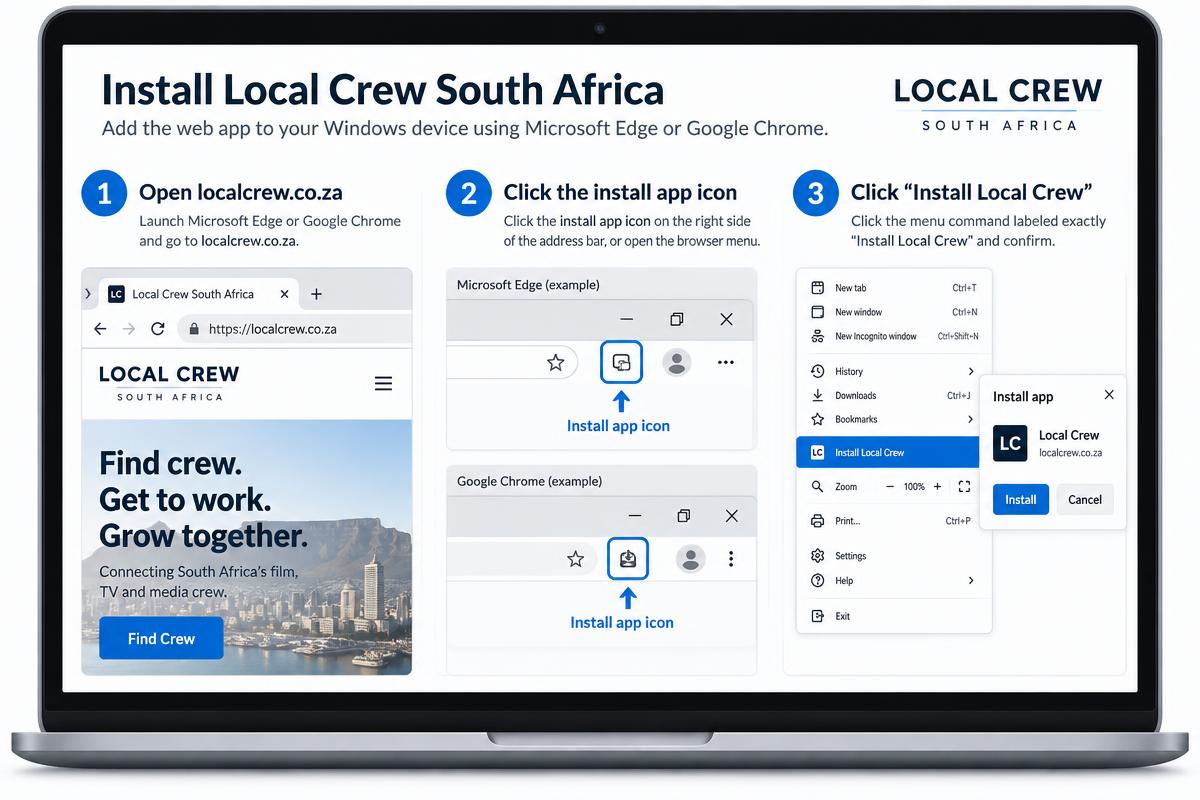Click the LC app icon in Install dialog
The width and height of the screenshot is (1200, 800).
coord(1010,443)
